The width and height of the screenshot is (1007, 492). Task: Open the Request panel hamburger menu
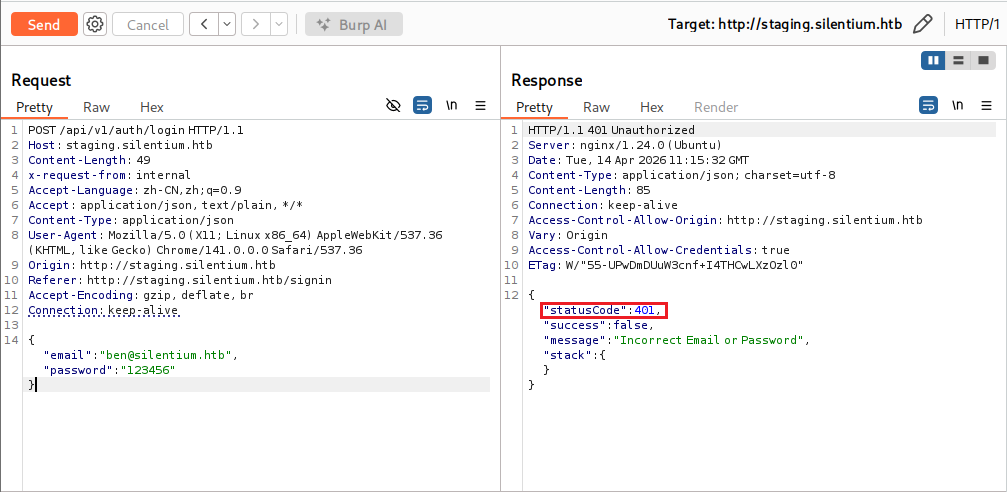click(480, 105)
